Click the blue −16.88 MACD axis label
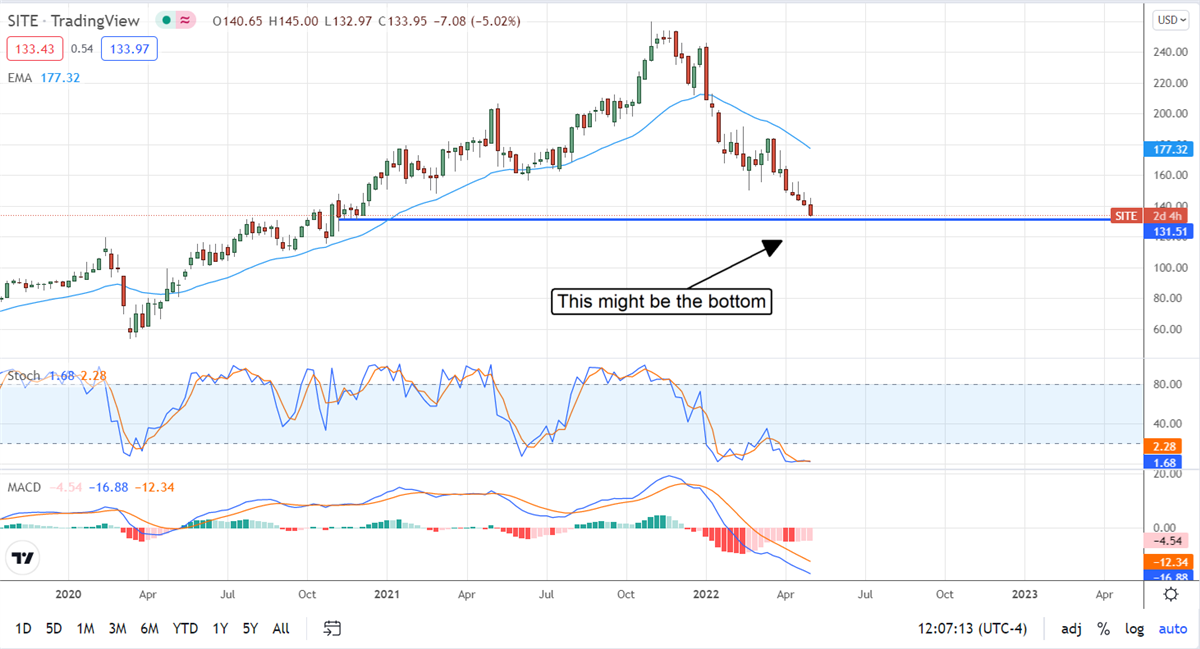This screenshot has height=649, width=1200. 1167,576
